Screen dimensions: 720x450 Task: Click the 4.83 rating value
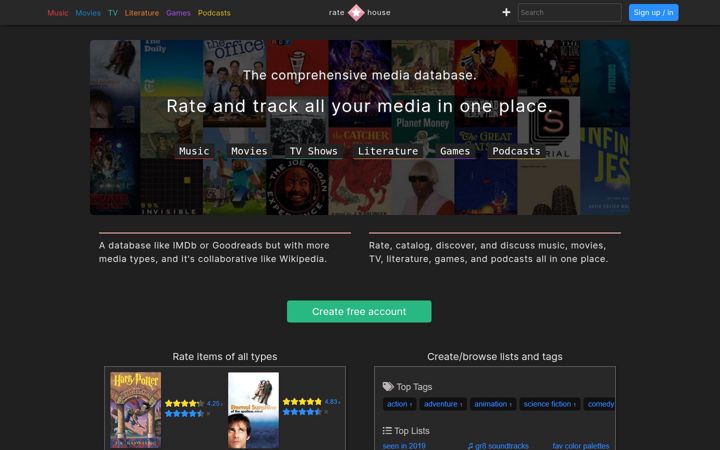coord(331,402)
